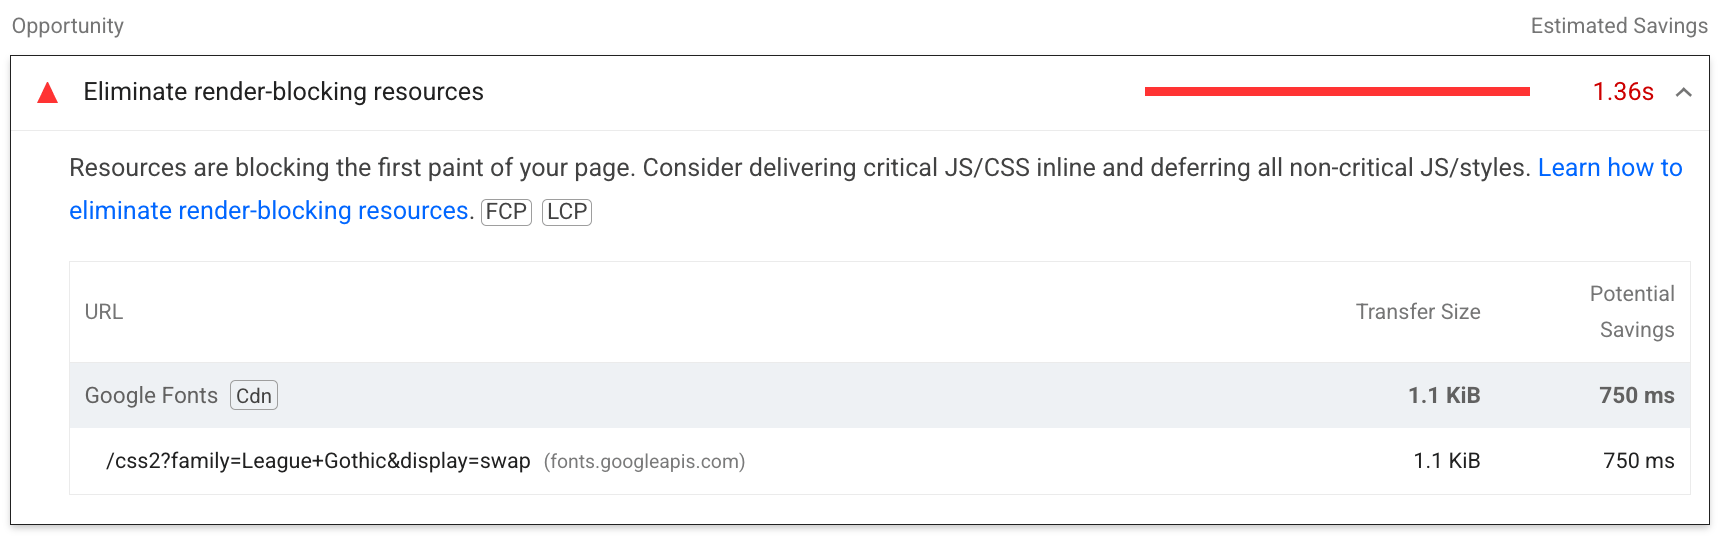Click the LCP metric badge
Screen dimensions: 1718x536
pyautogui.click(x=567, y=212)
